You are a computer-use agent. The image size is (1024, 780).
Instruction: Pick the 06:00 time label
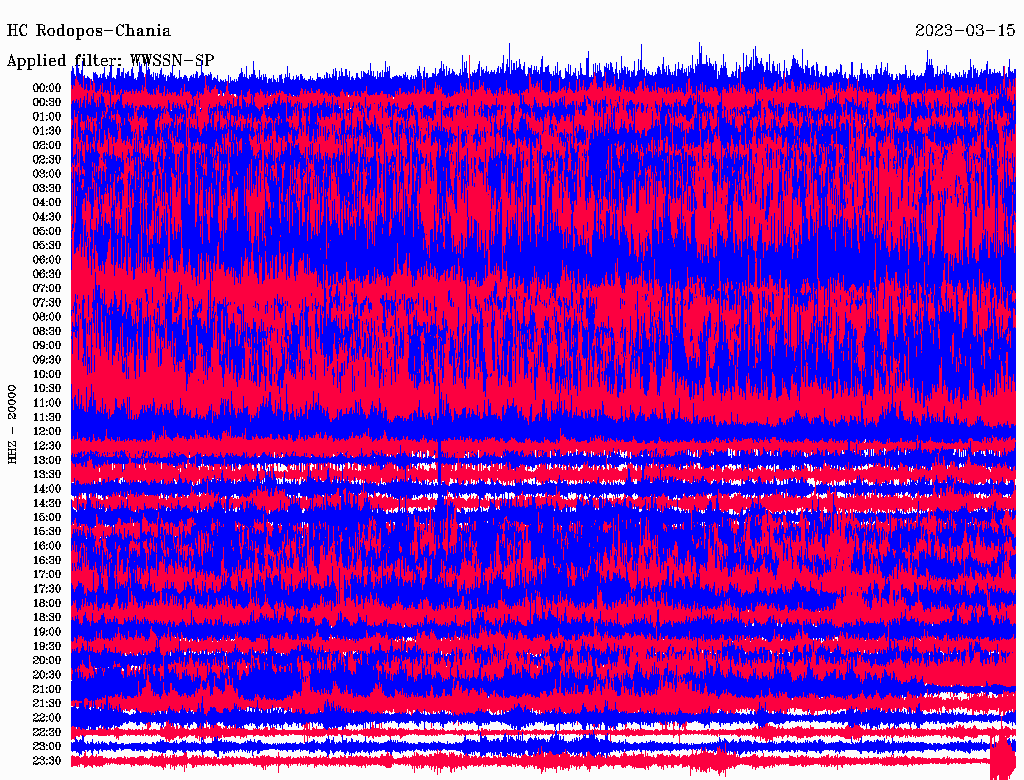47,260
